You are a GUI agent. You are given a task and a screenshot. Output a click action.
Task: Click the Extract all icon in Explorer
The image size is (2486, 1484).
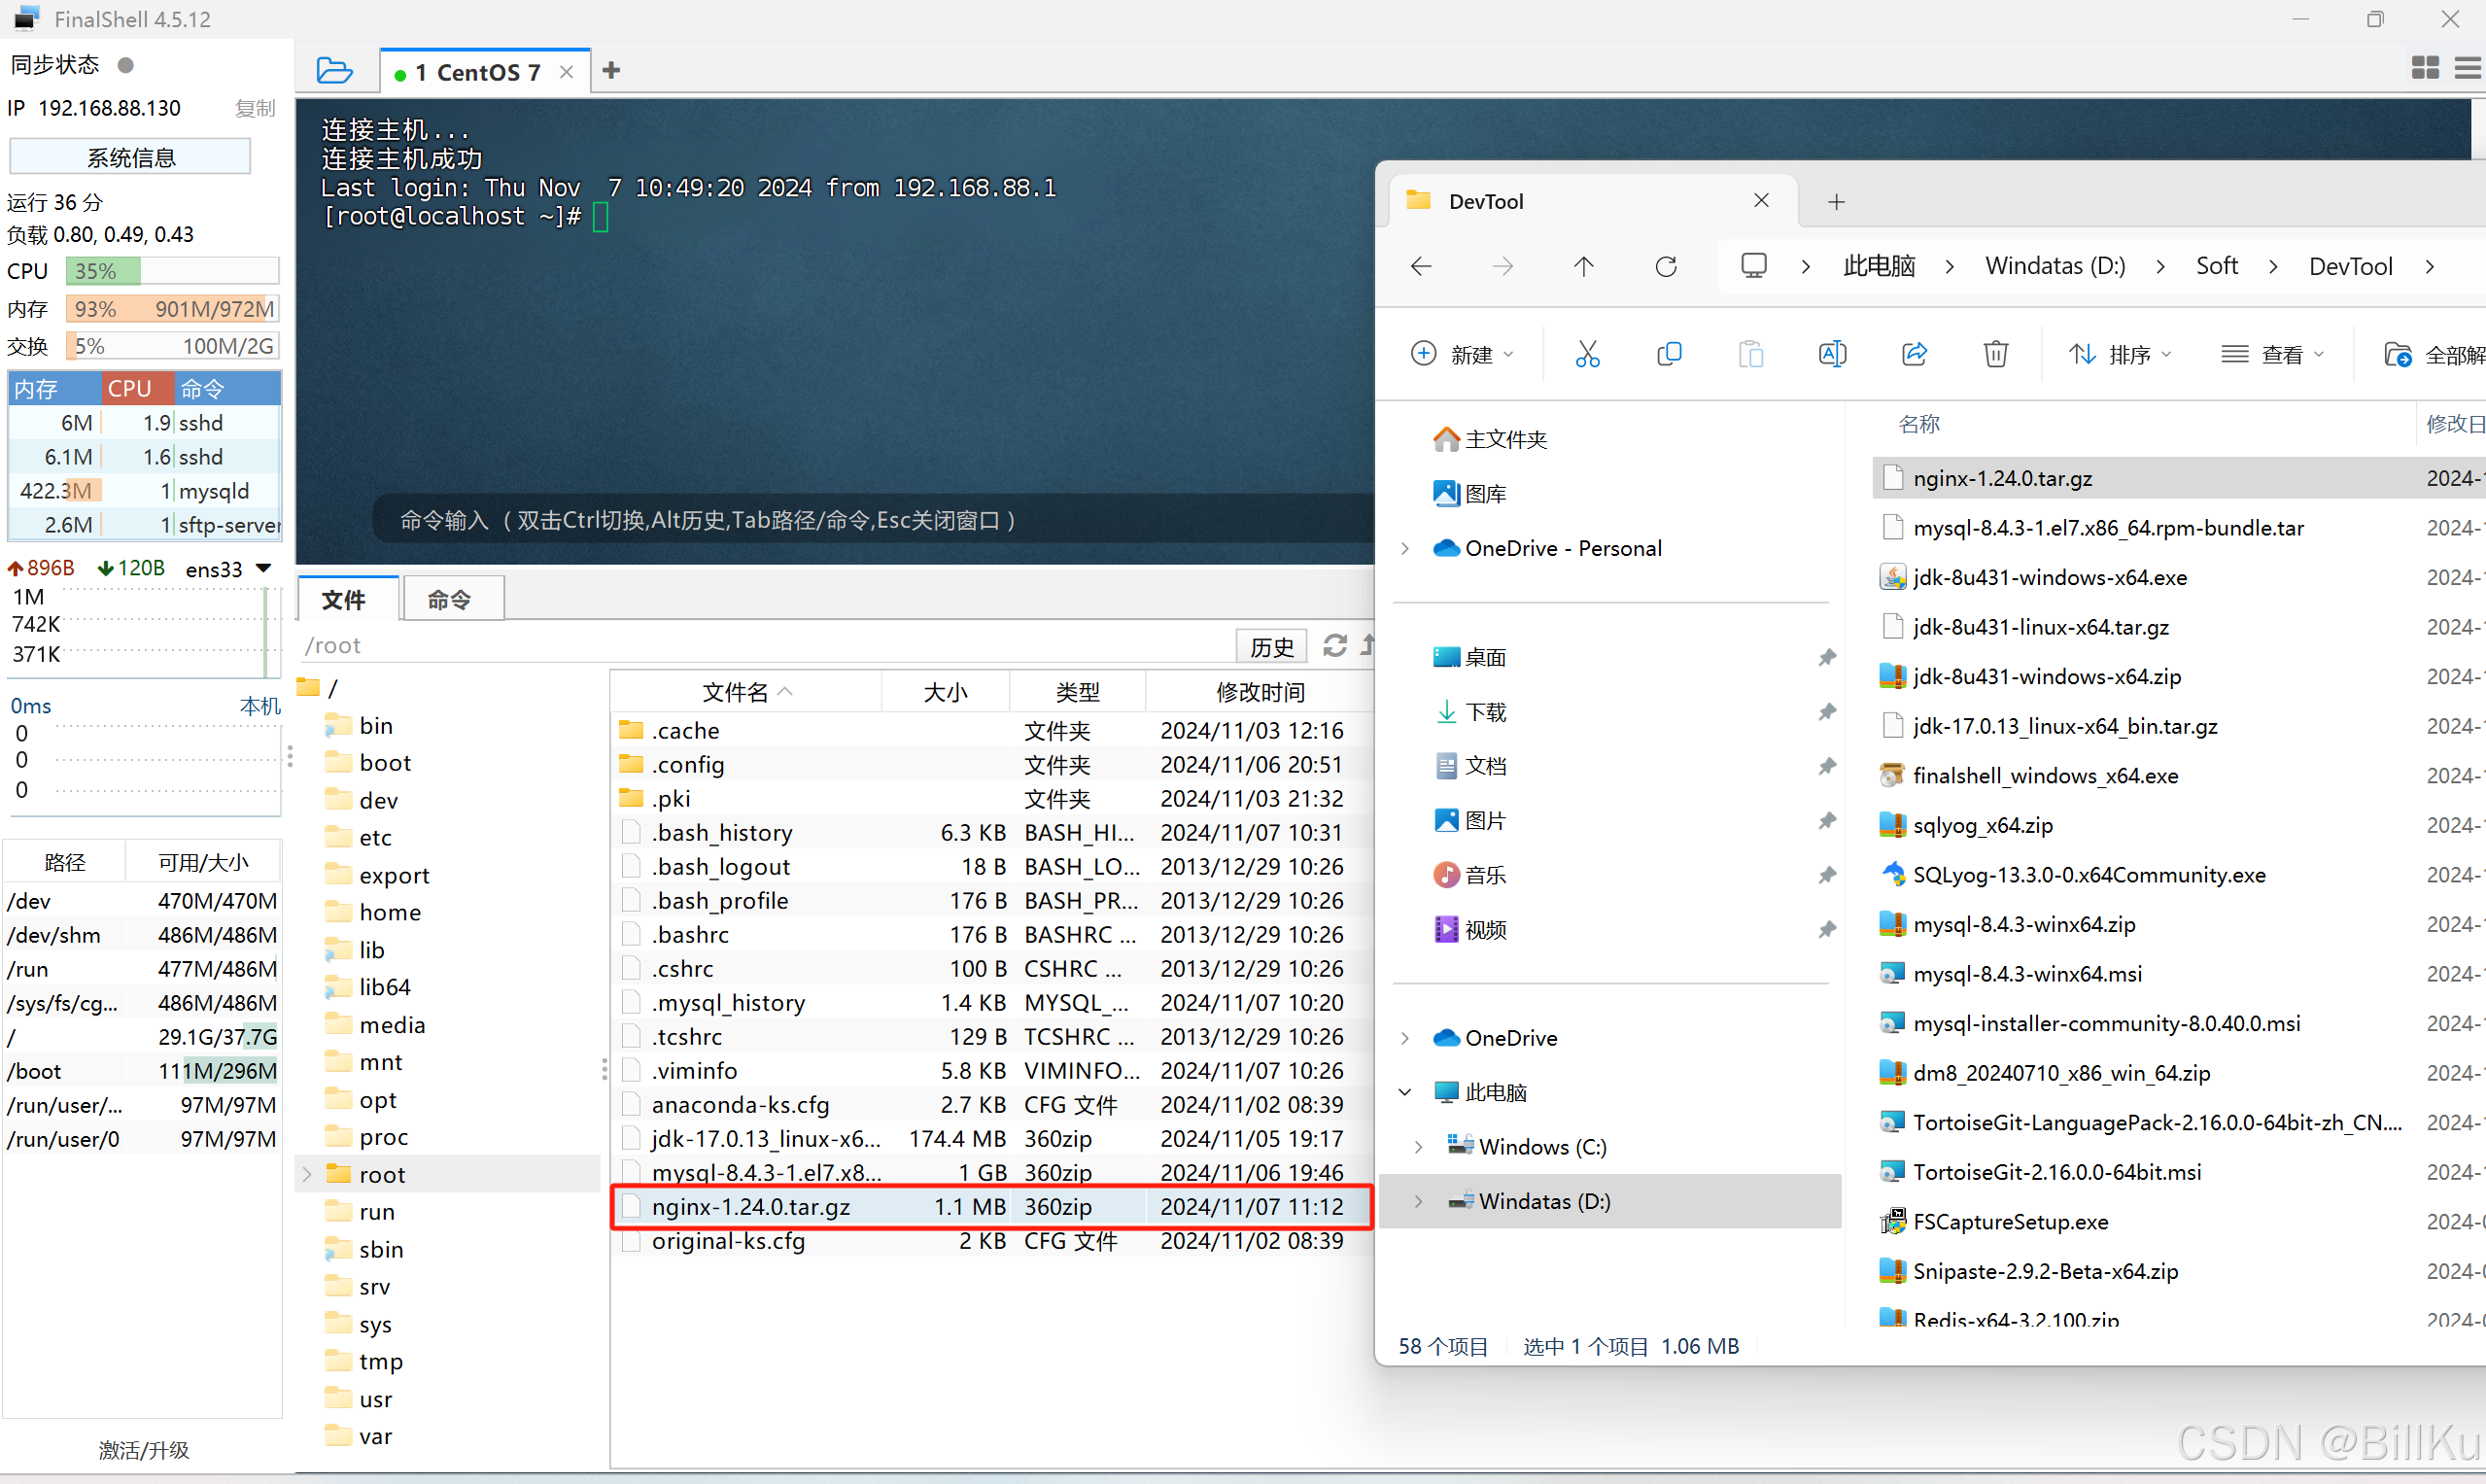point(2397,354)
